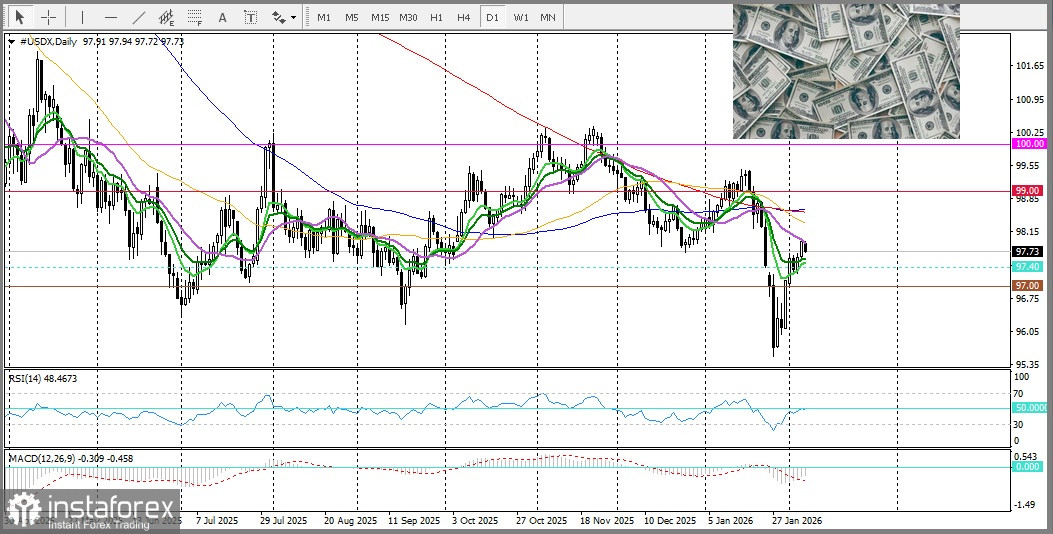This screenshot has height=534, width=1053.
Task: Click the magenta 100.00 price level label
Action: (1028, 144)
